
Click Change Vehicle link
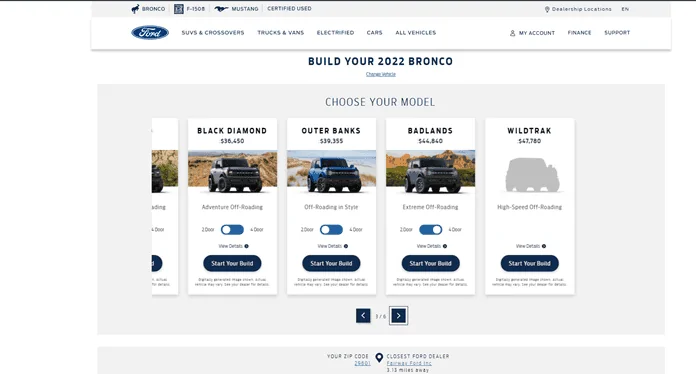tap(380, 74)
